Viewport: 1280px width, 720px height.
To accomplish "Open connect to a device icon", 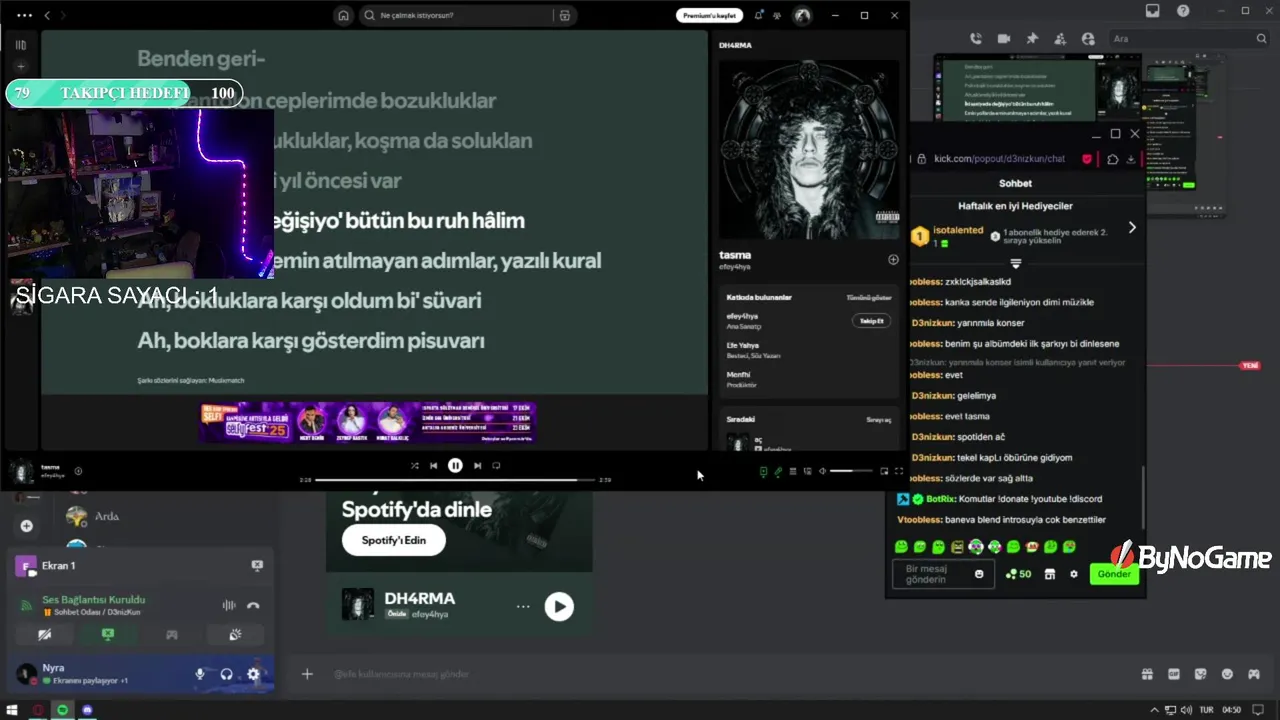I will click(807, 471).
